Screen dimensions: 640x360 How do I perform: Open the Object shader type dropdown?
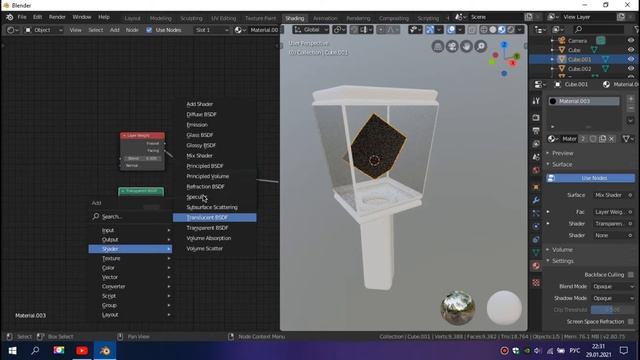(x=44, y=30)
